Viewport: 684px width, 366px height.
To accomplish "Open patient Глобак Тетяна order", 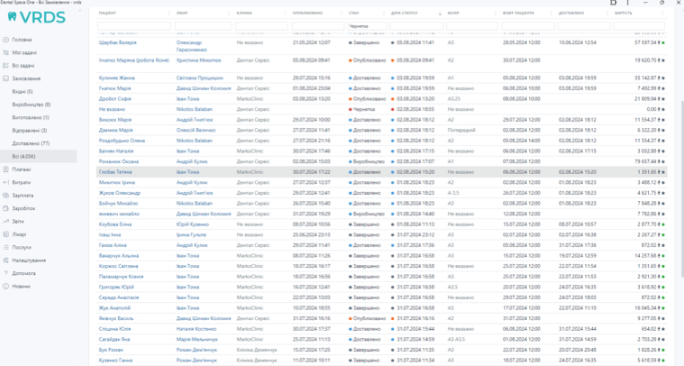I will click(x=115, y=172).
